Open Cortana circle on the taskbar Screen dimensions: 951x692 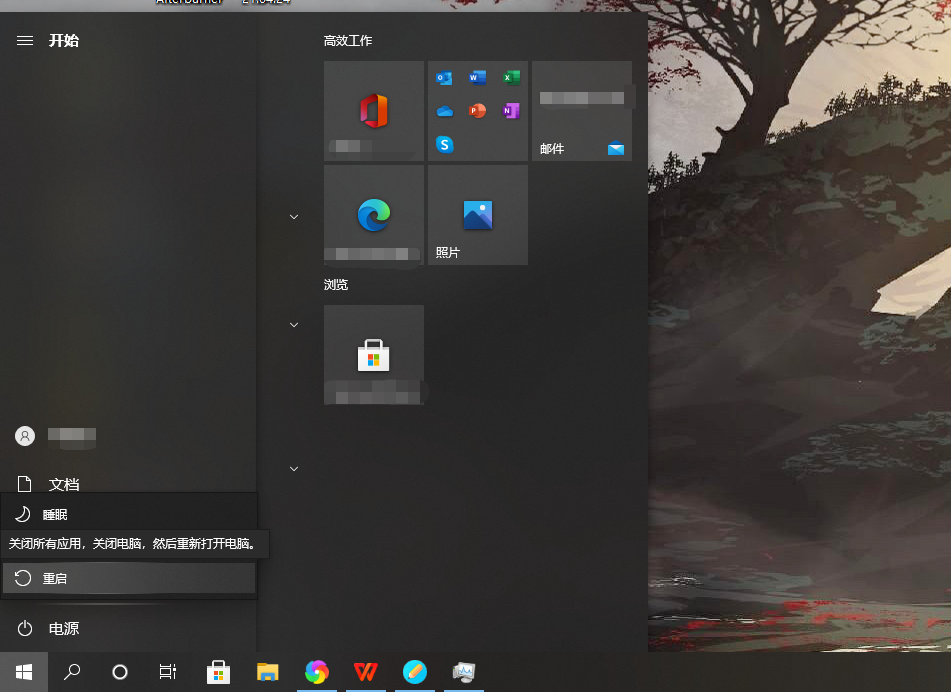pyautogui.click(x=120, y=672)
